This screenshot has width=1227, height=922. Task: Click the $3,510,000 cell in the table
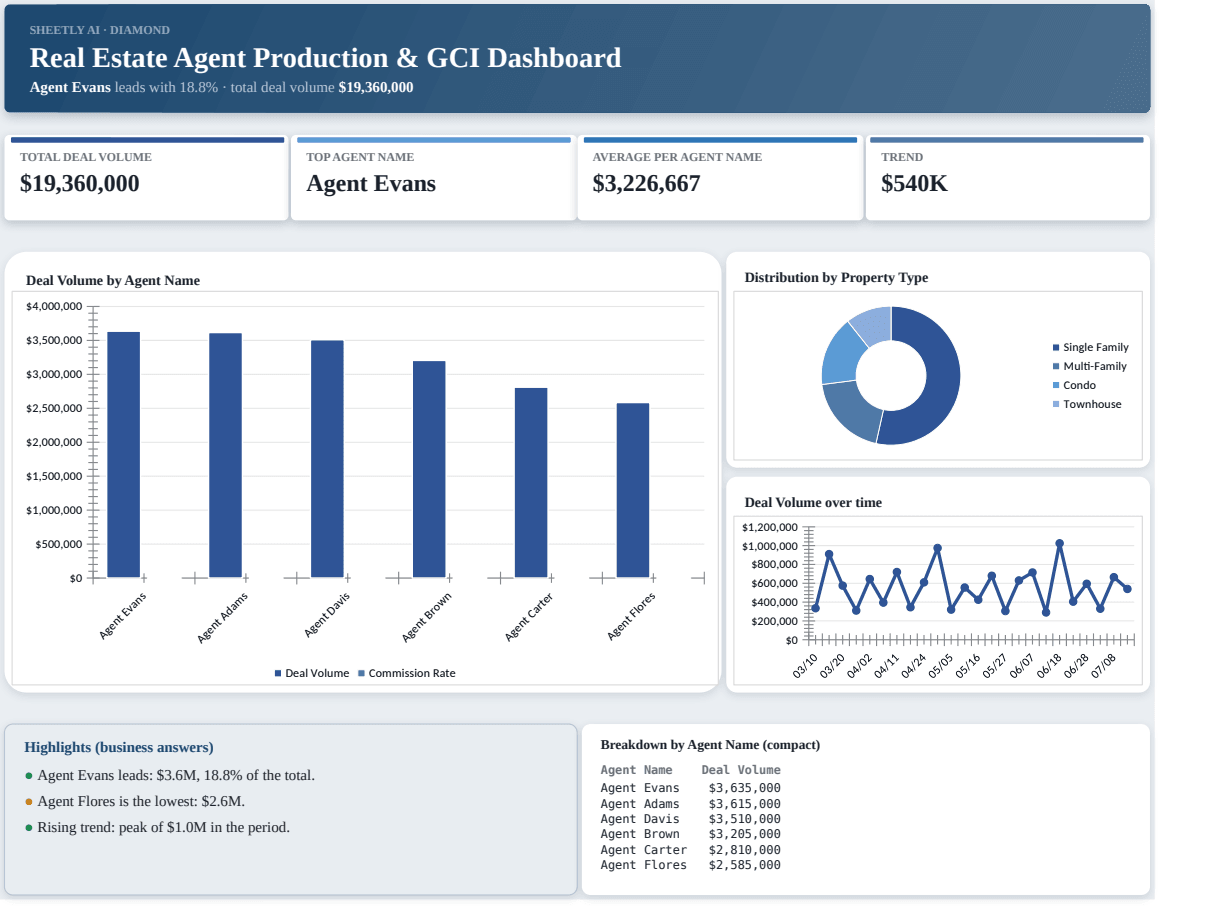click(745, 819)
